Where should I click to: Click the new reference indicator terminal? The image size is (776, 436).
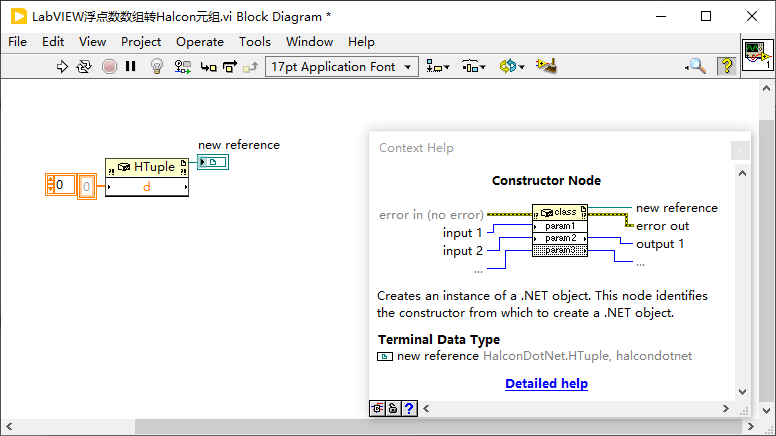pyautogui.click(x=213, y=162)
